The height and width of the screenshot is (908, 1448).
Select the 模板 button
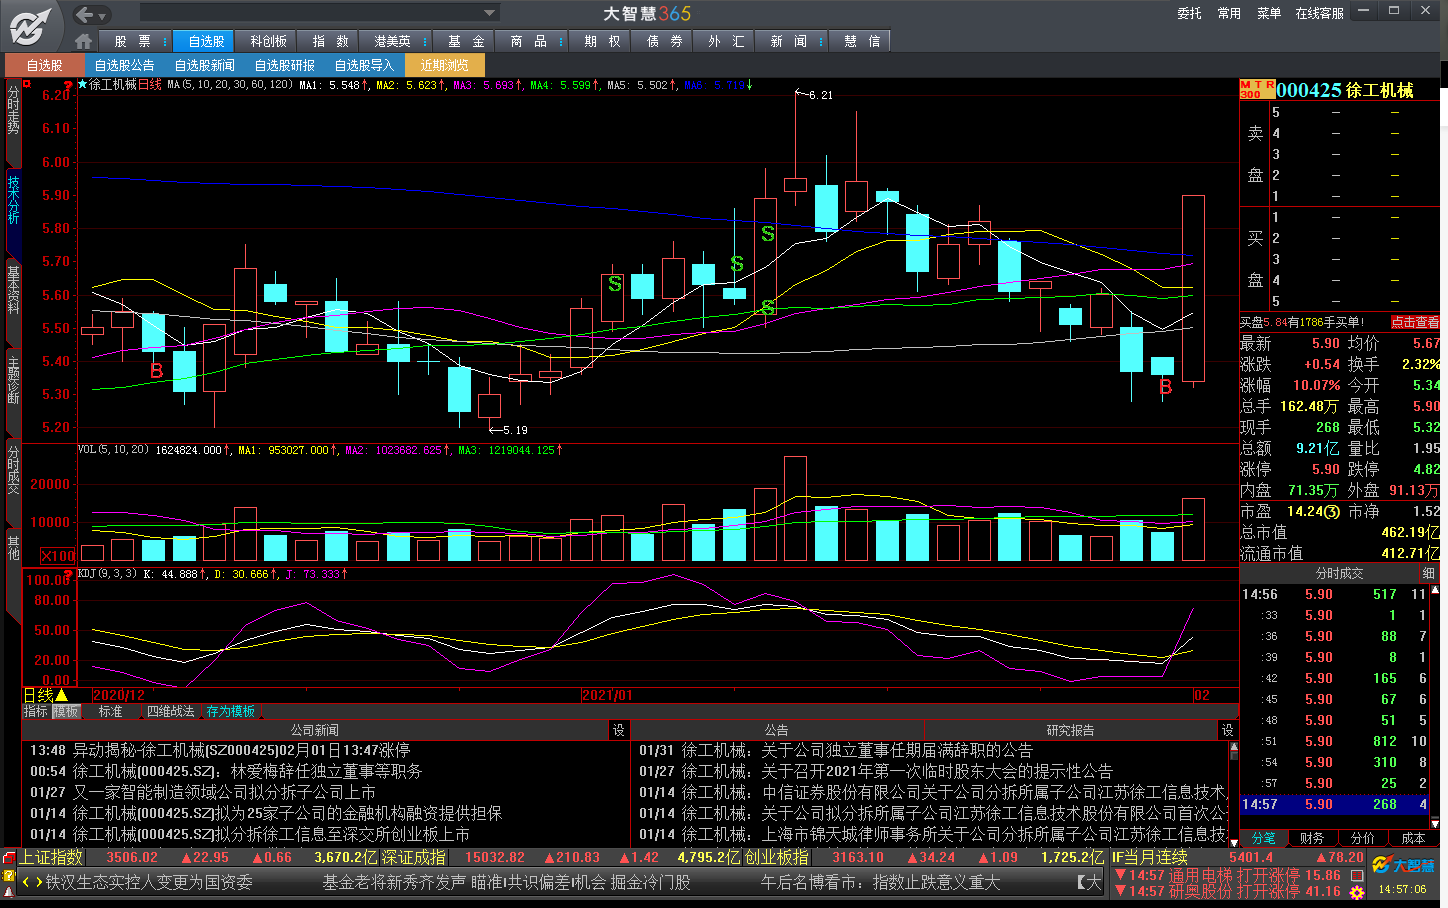(66, 711)
